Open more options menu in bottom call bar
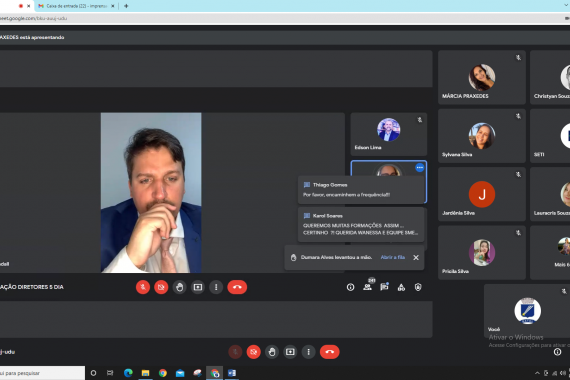The image size is (570, 380). pos(308,352)
